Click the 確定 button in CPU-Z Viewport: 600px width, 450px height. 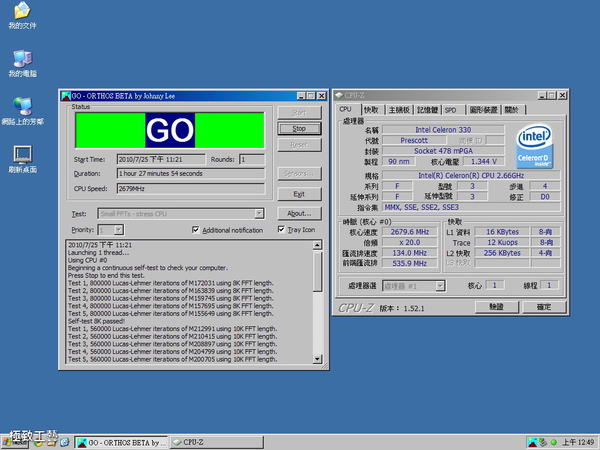544,307
